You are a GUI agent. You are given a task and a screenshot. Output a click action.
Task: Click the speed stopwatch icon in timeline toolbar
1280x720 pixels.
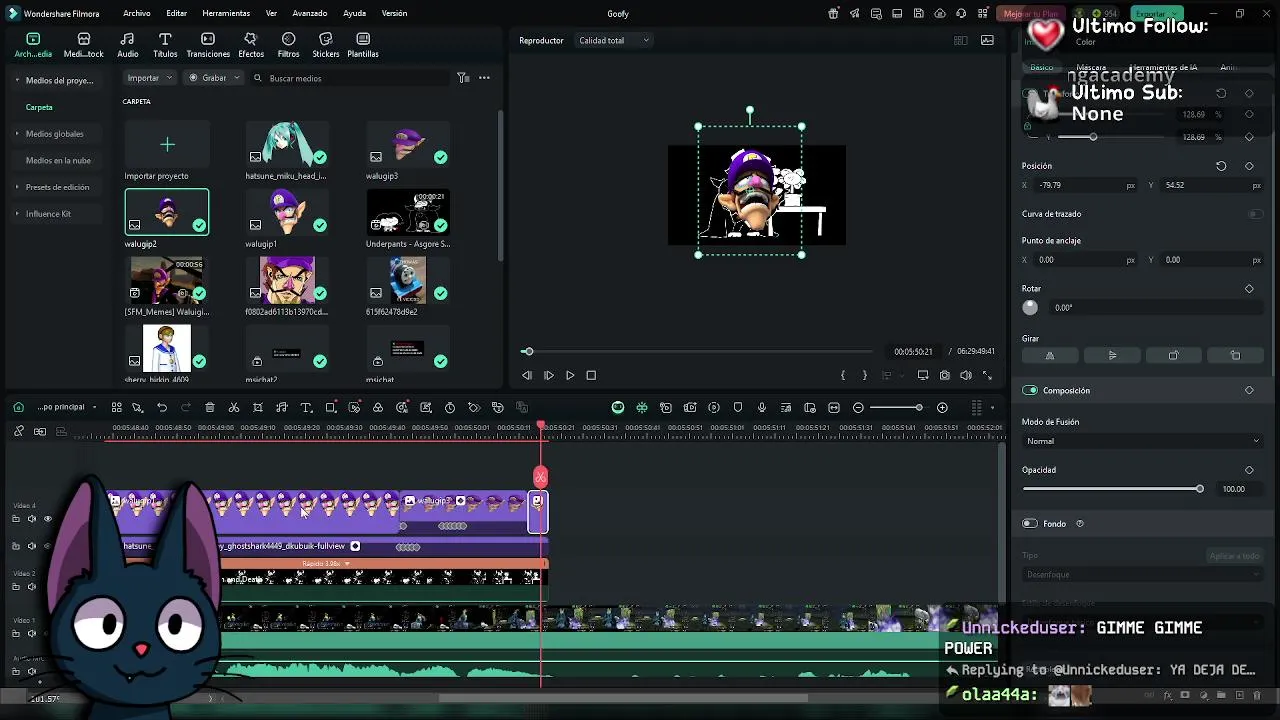click(x=450, y=408)
